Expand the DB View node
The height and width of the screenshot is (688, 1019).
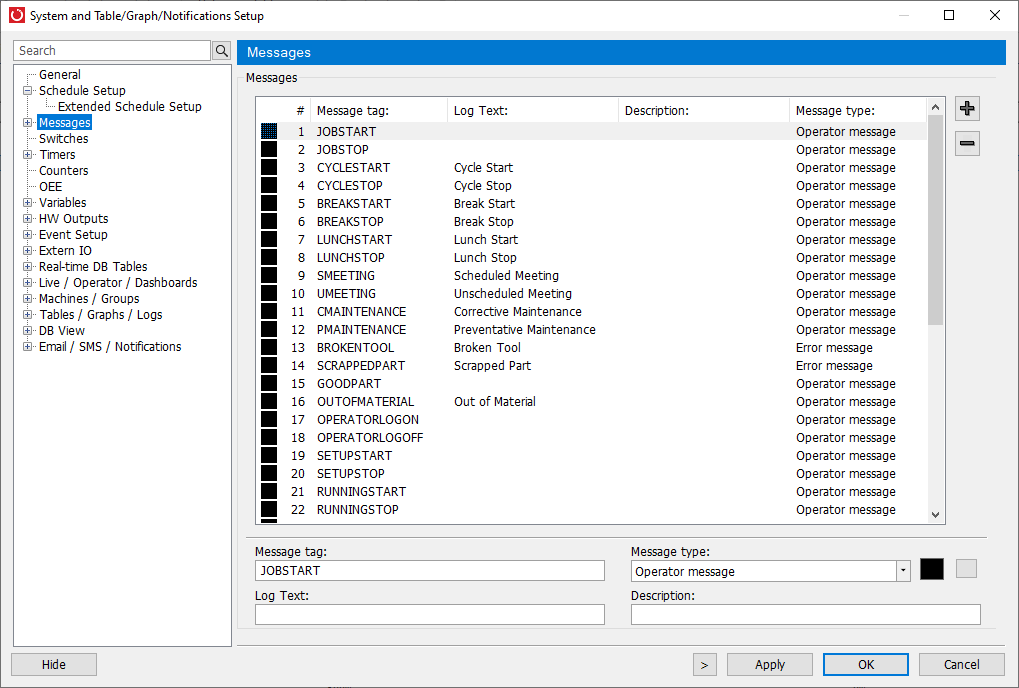27,331
